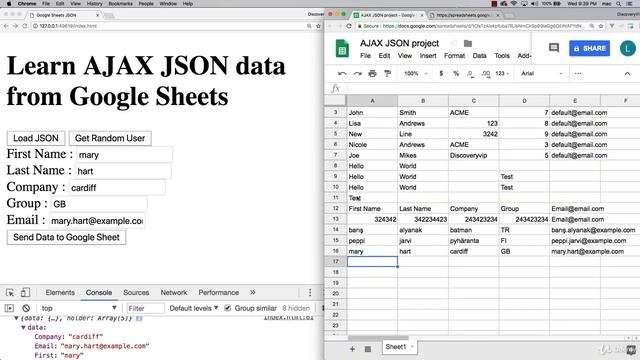The height and width of the screenshot is (360, 640).
Task: Bookmark the Sheets page star icon
Action: click(x=601, y=26)
